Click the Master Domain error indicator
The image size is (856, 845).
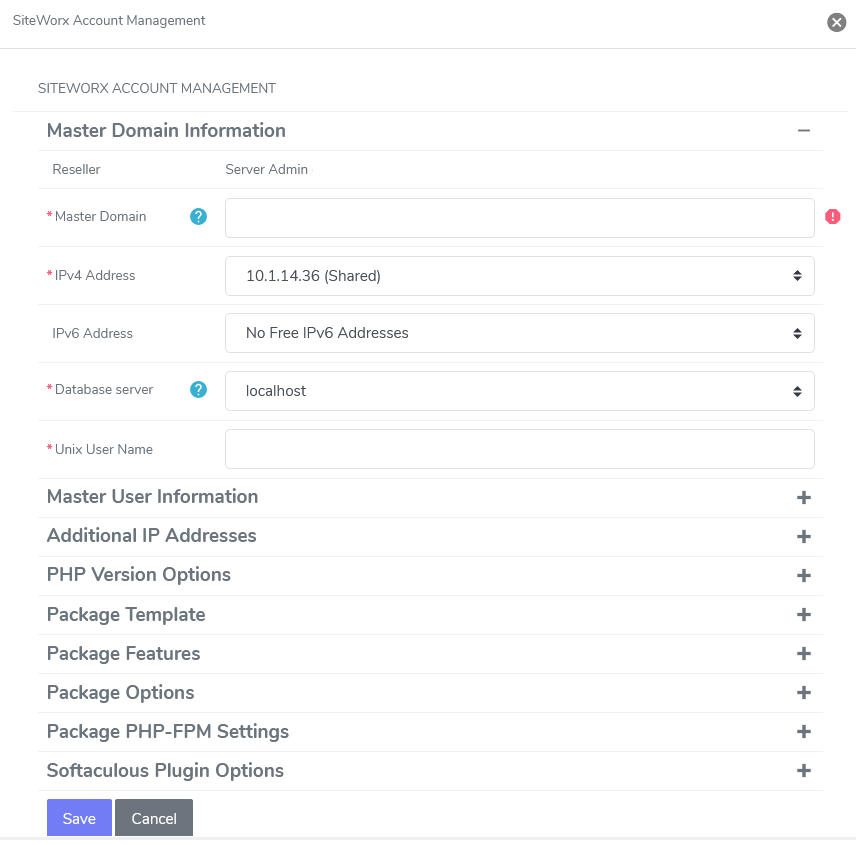(833, 216)
